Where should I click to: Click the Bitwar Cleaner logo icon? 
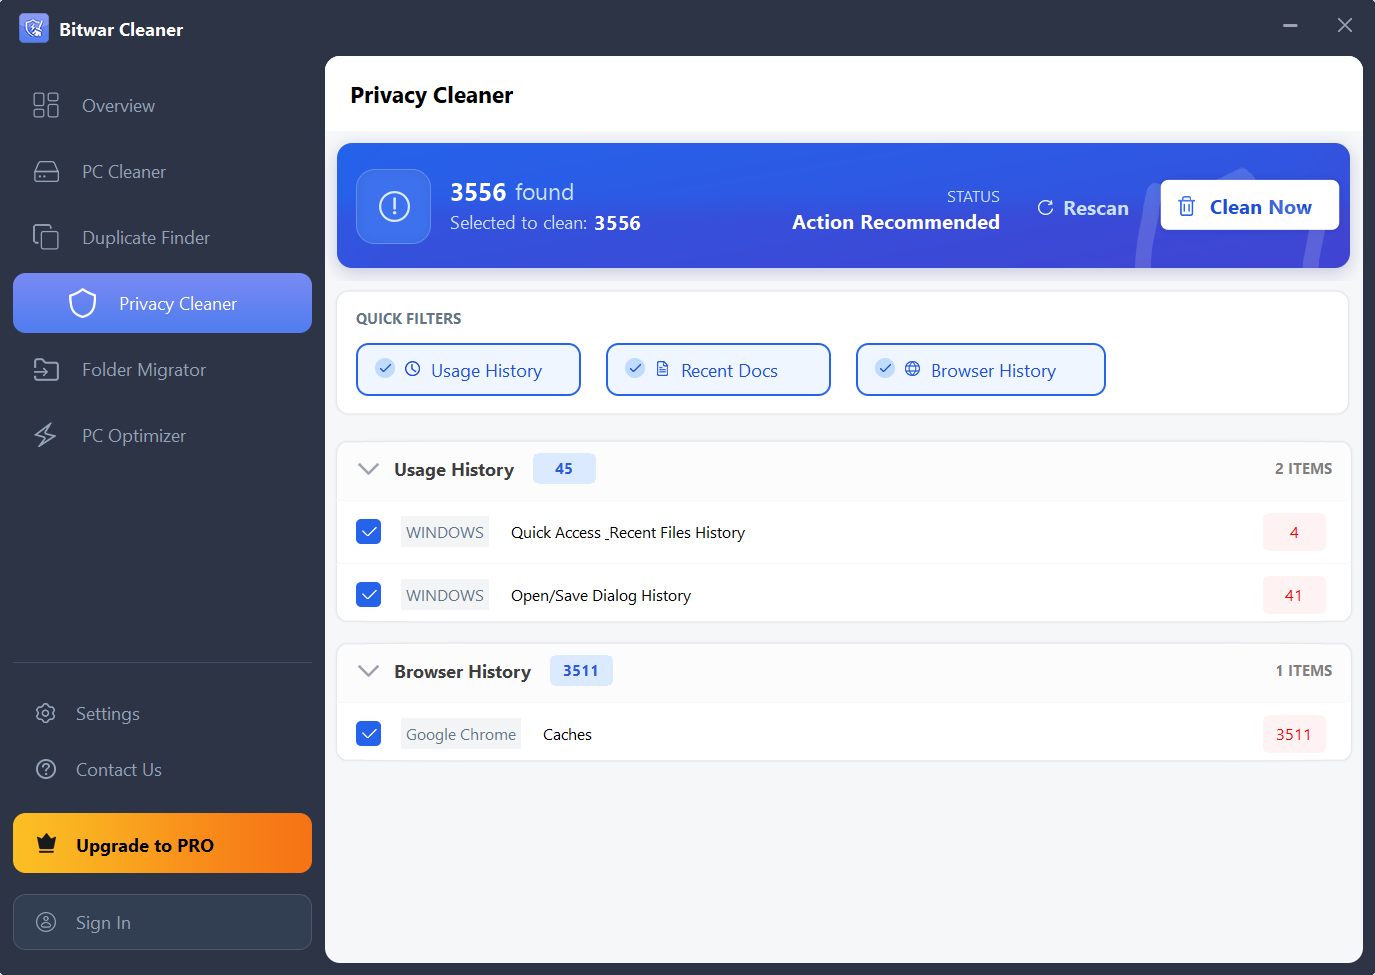tap(34, 28)
